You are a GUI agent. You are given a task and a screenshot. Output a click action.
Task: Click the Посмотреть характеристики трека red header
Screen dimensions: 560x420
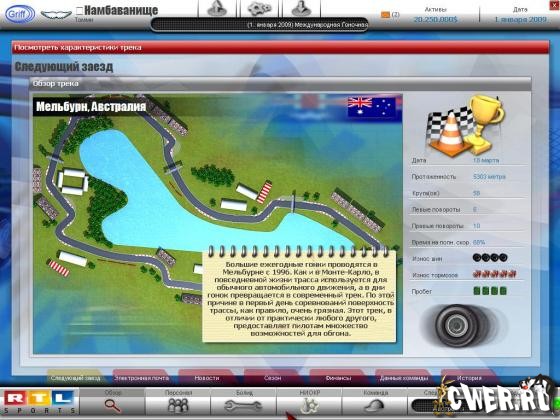[280, 48]
